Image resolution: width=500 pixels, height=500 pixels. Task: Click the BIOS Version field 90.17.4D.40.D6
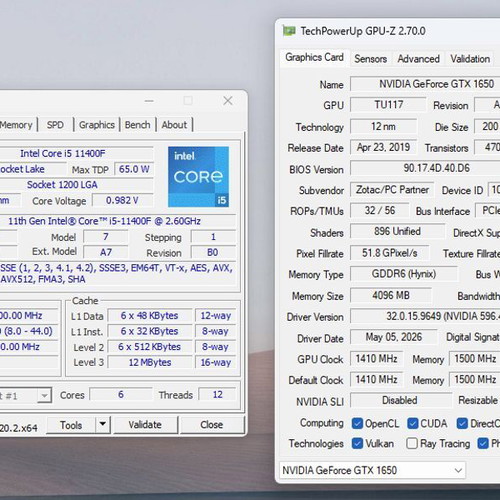tap(425, 168)
